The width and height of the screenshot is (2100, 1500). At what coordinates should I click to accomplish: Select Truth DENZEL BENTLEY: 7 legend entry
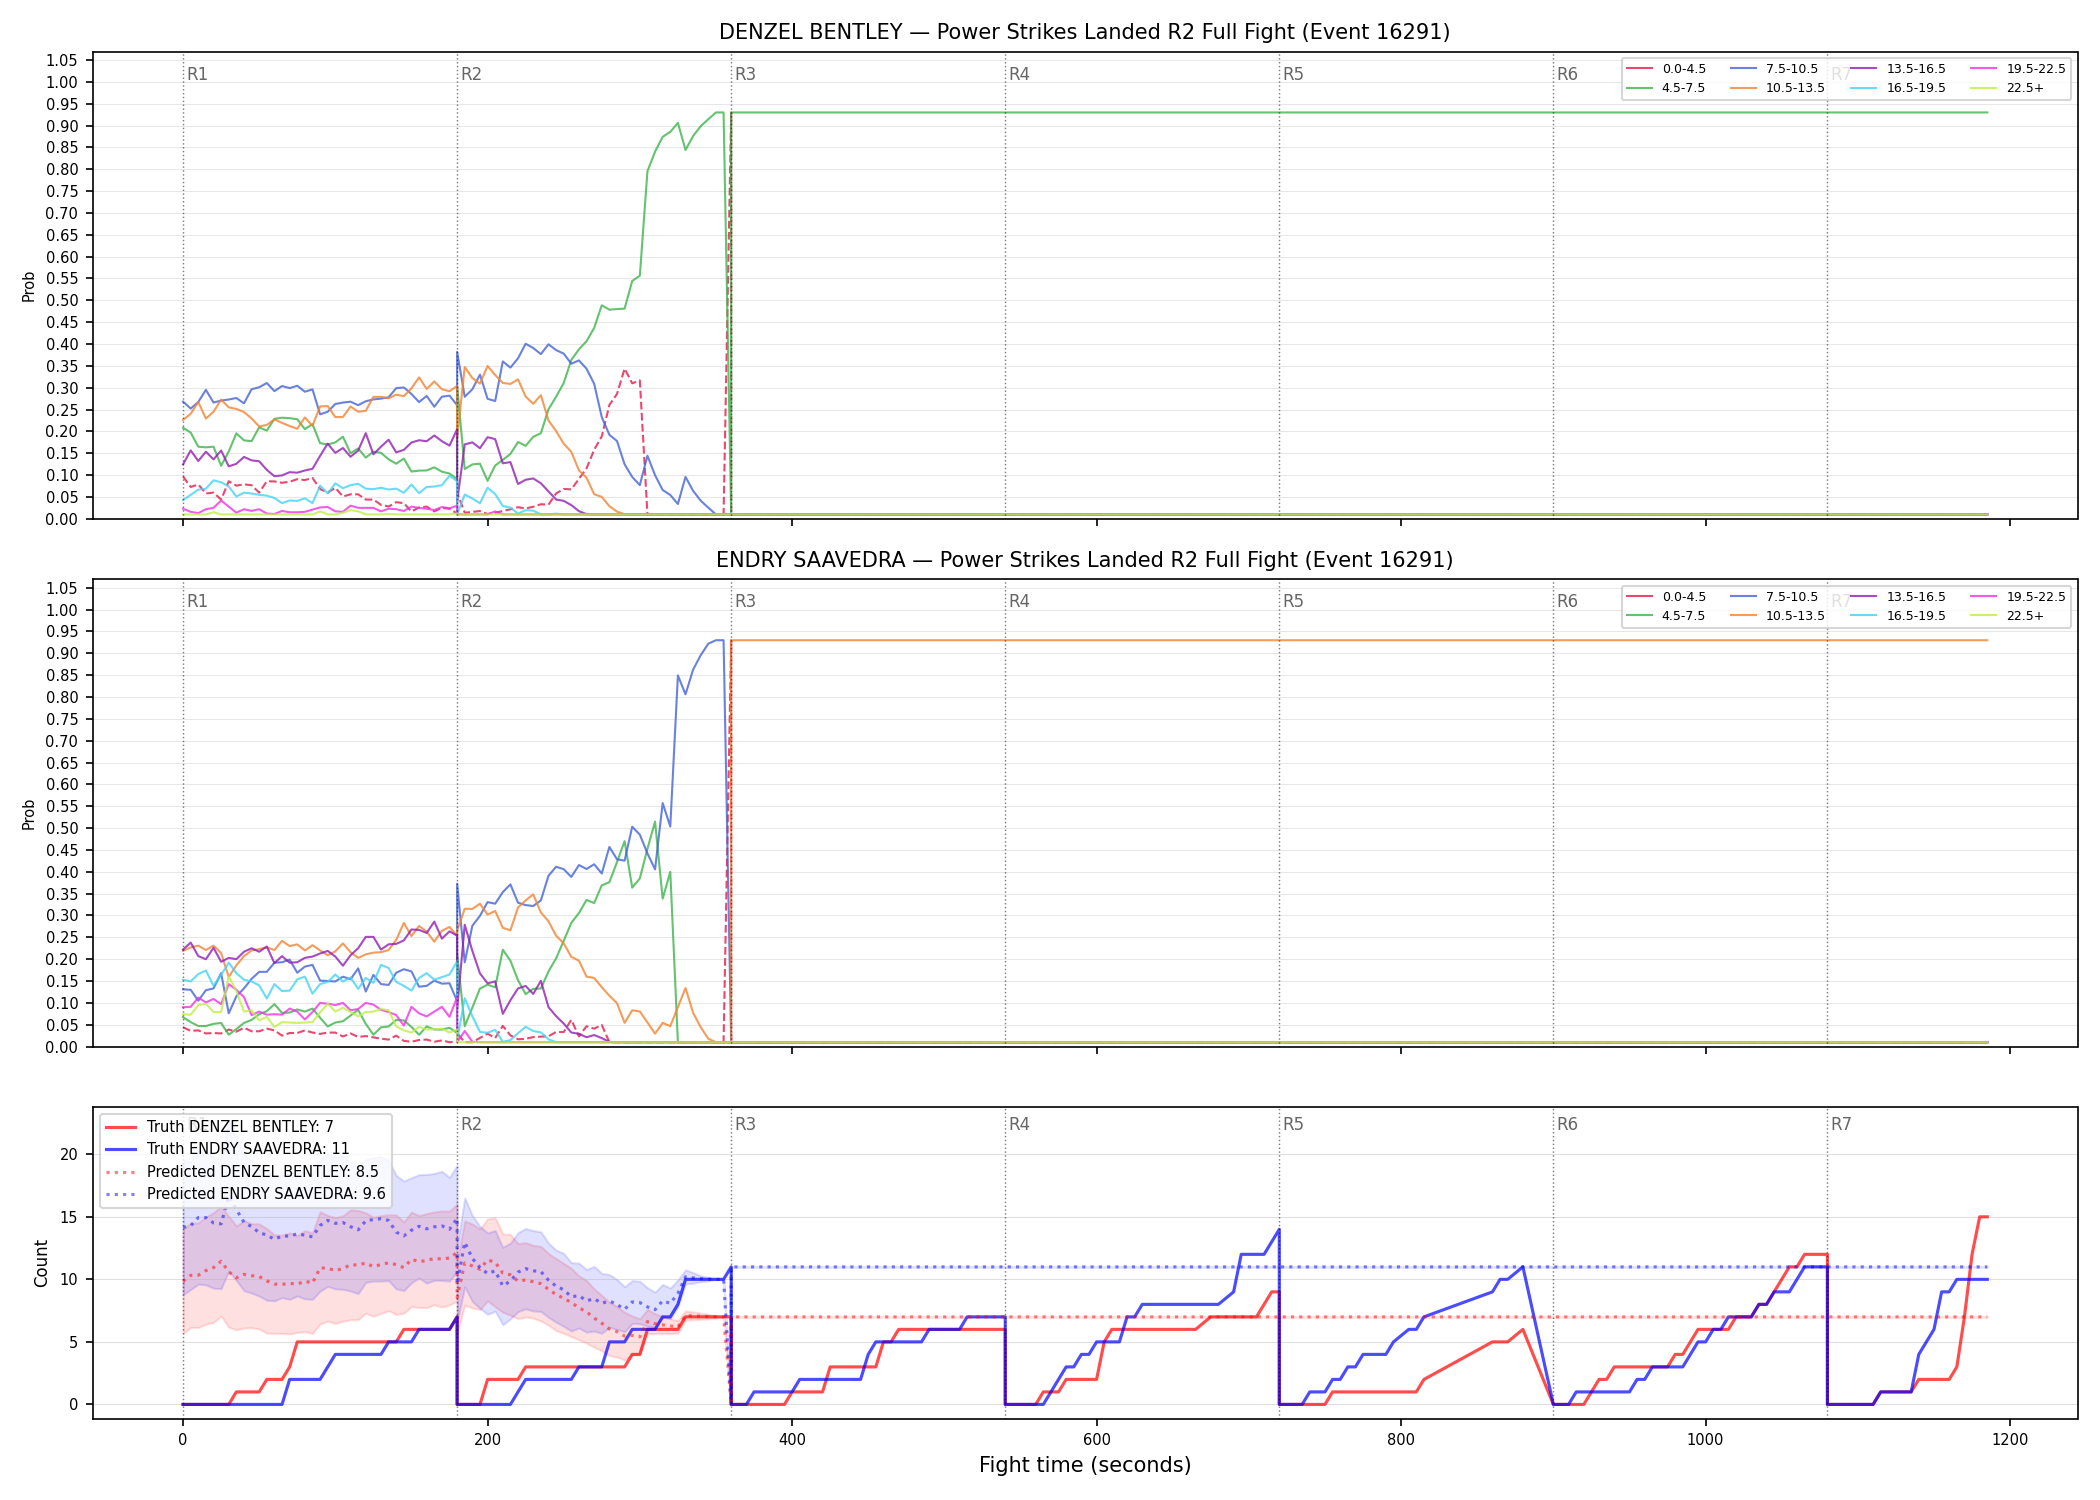click(220, 1127)
